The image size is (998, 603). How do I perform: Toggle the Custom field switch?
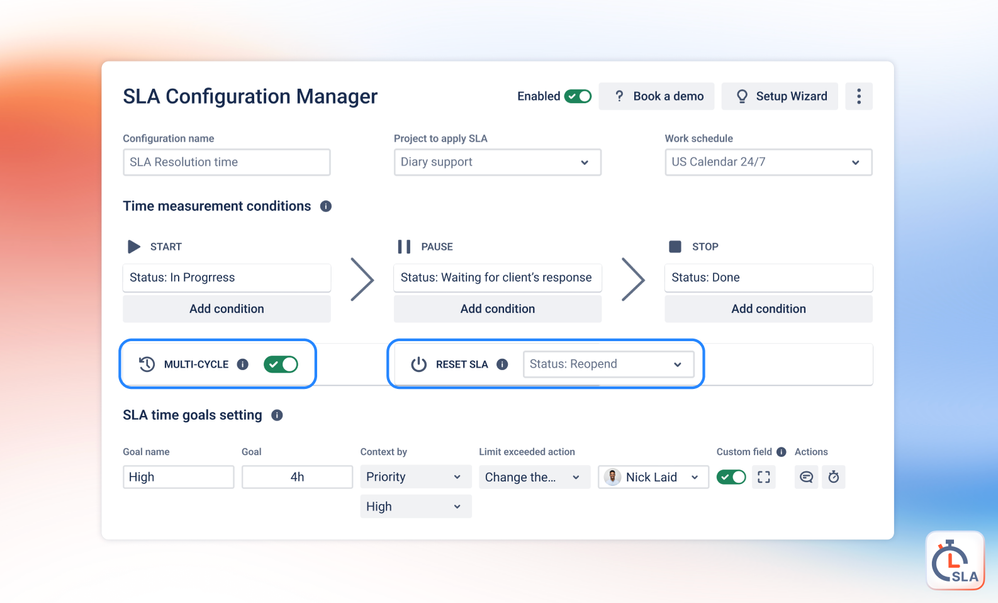pyautogui.click(x=731, y=477)
